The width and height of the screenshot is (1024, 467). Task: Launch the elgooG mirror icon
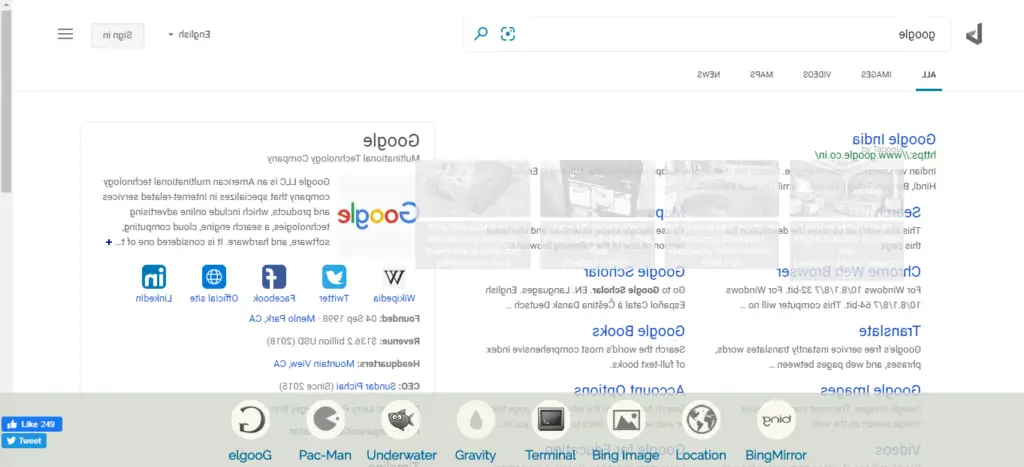250,419
